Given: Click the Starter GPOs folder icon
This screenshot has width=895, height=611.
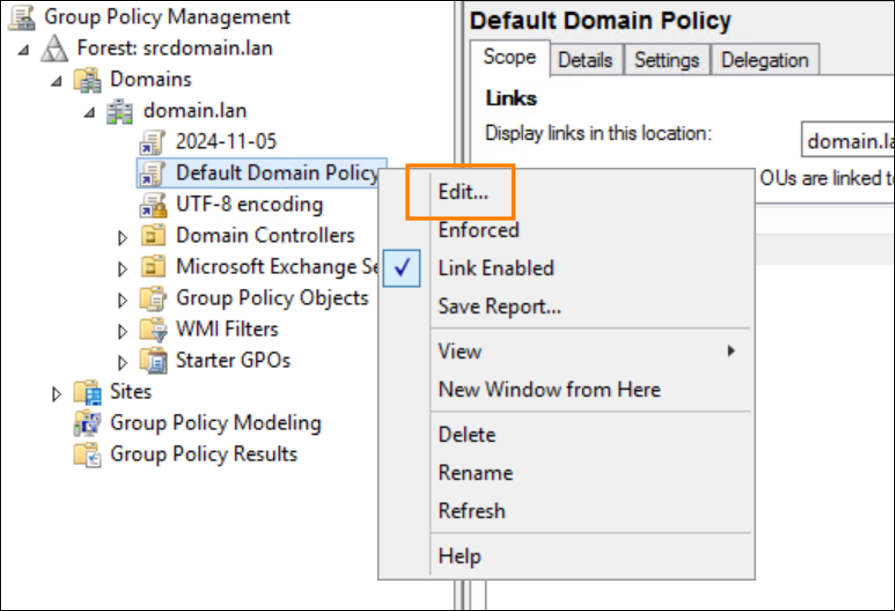Looking at the screenshot, I should (x=154, y=361).
